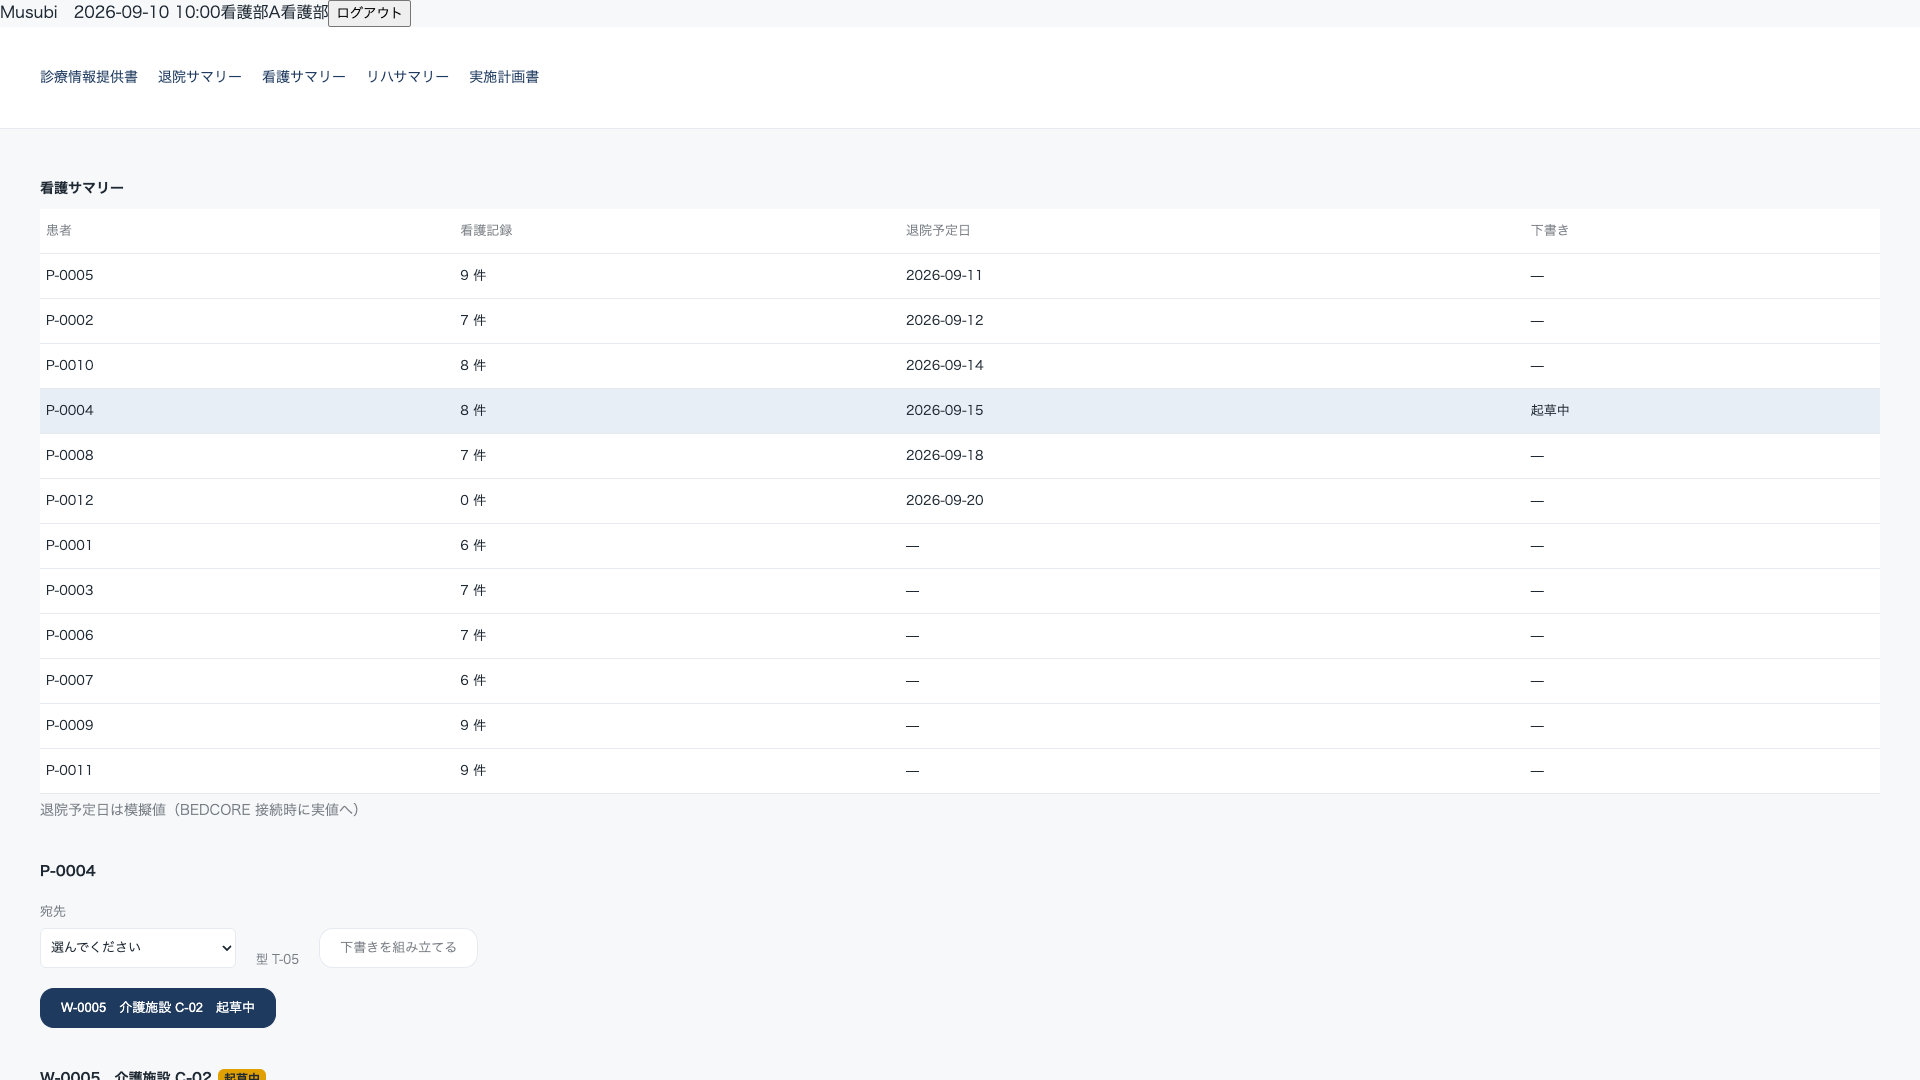This screenshot has height=1080, width=1920.
Task: Click discharge date 2026-09-18
Action: (944, 456)
